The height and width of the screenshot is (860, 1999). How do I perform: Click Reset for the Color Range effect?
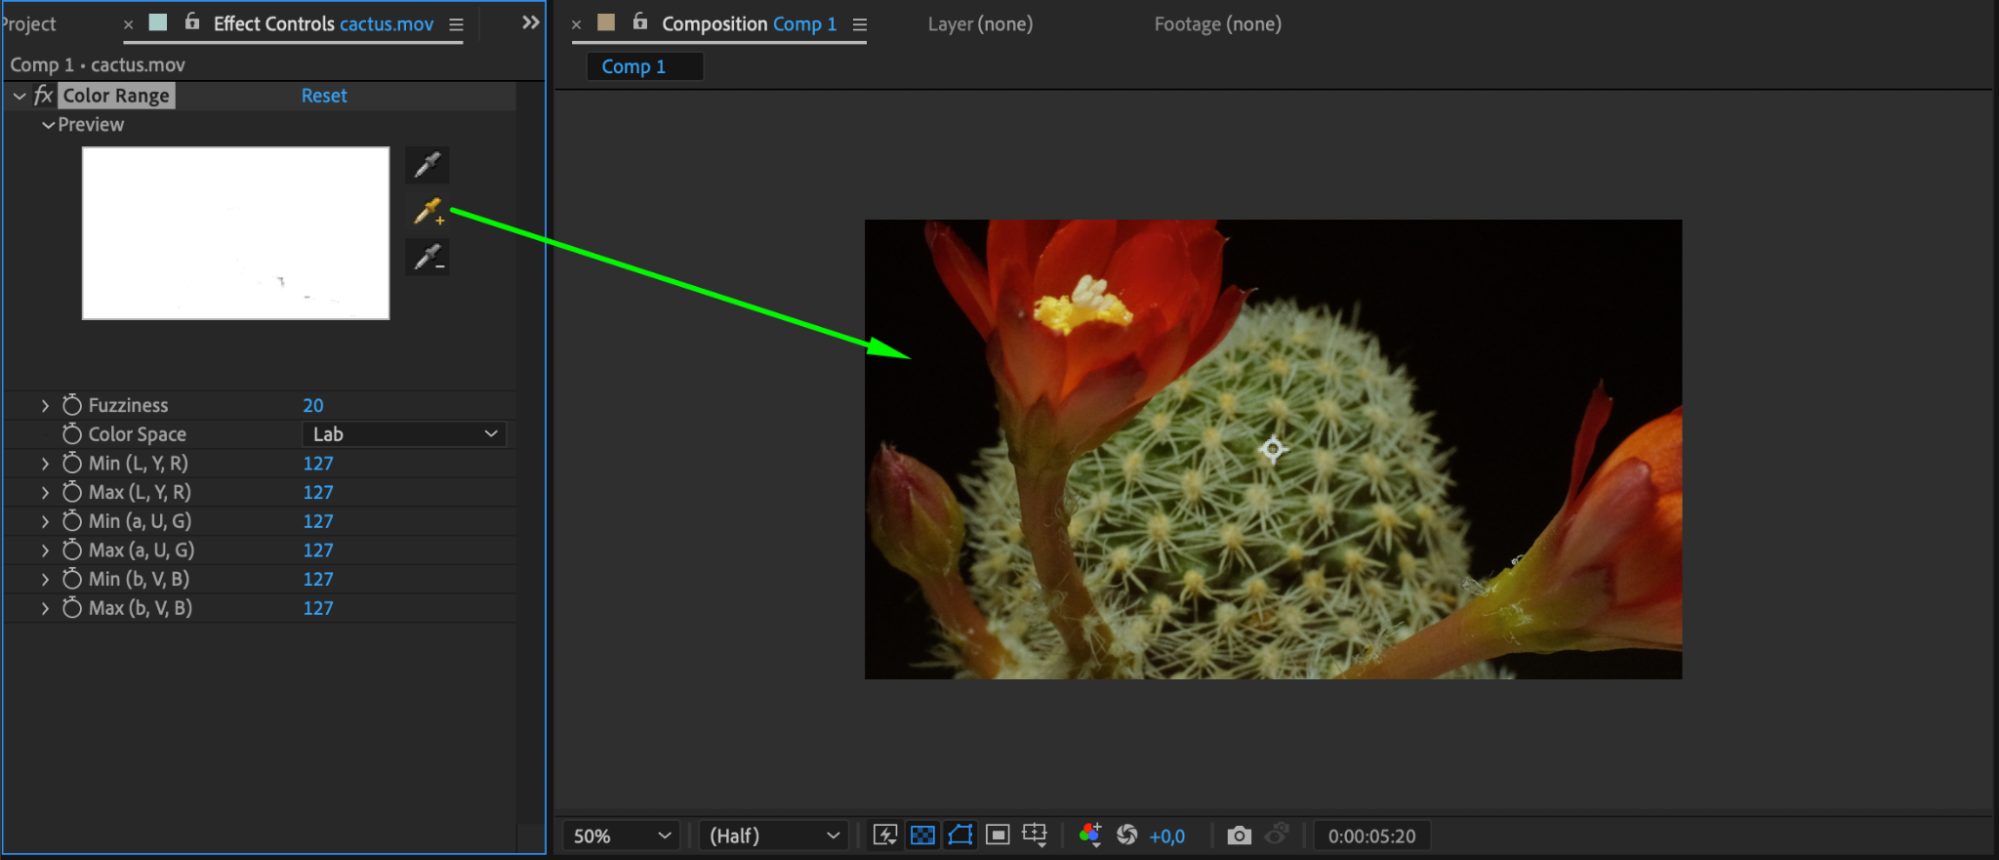pos(324,96)
